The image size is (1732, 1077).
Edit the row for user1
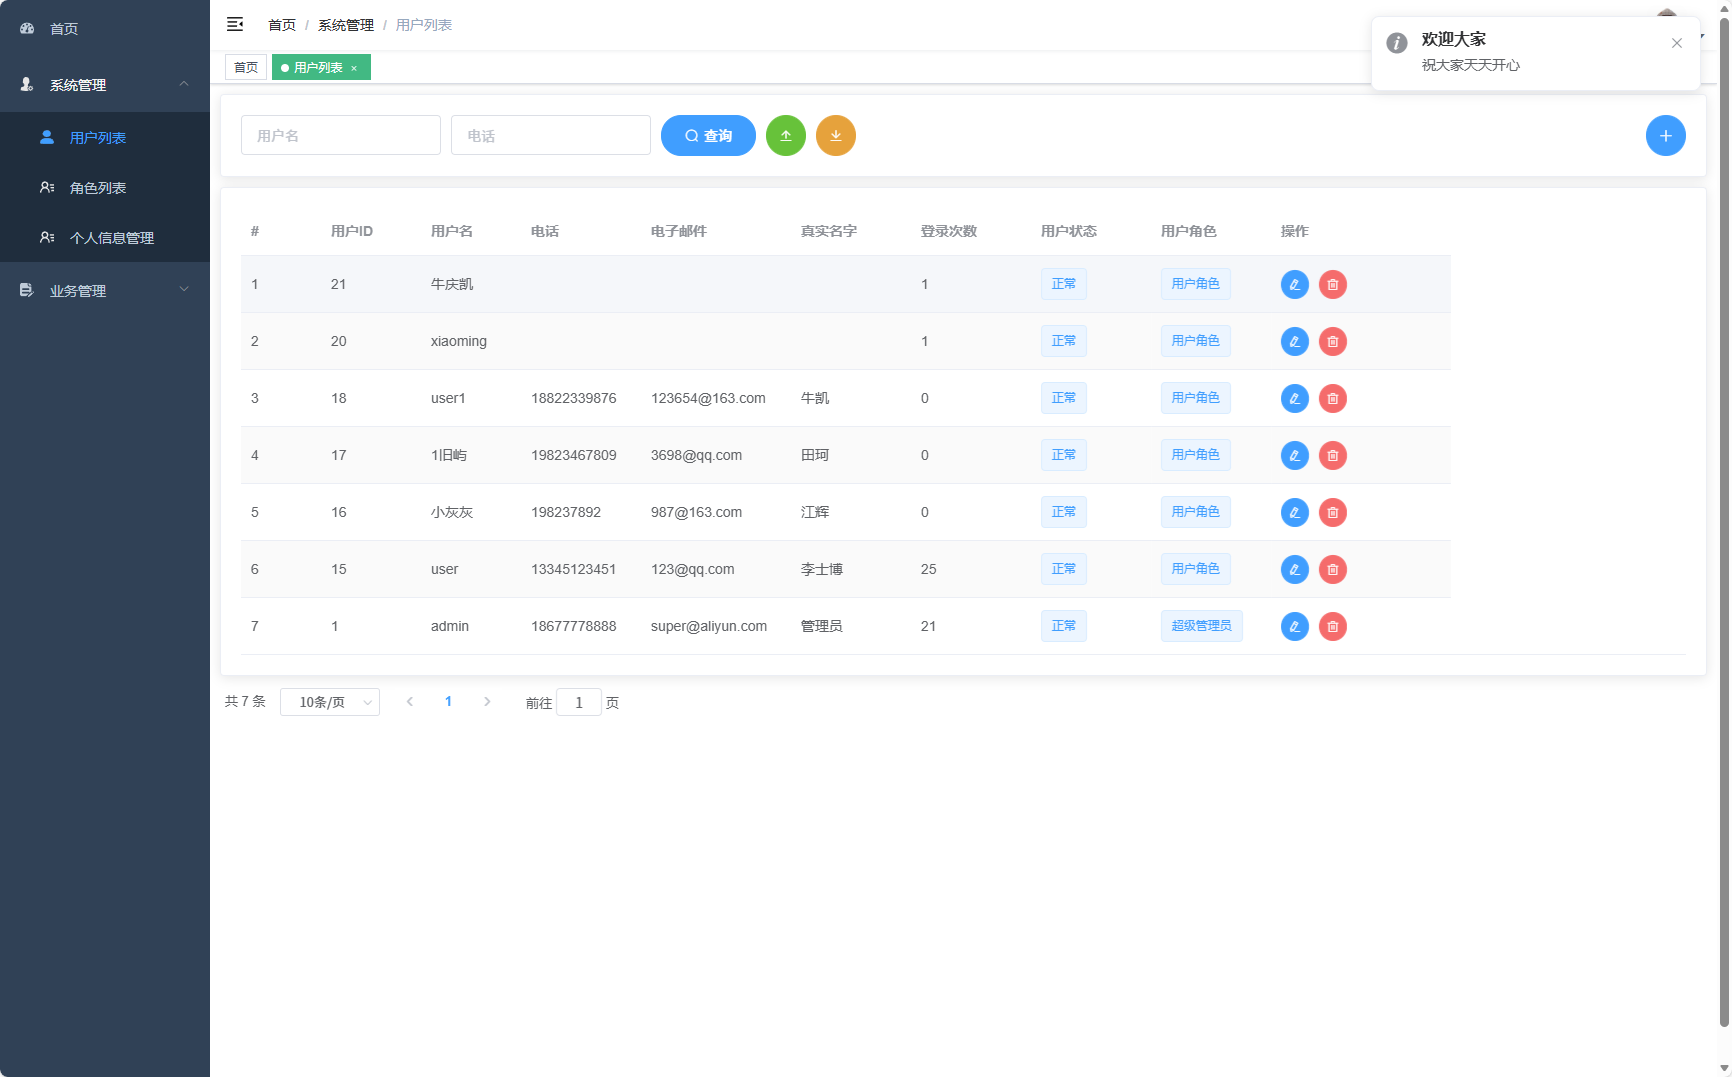[1294, 398]
